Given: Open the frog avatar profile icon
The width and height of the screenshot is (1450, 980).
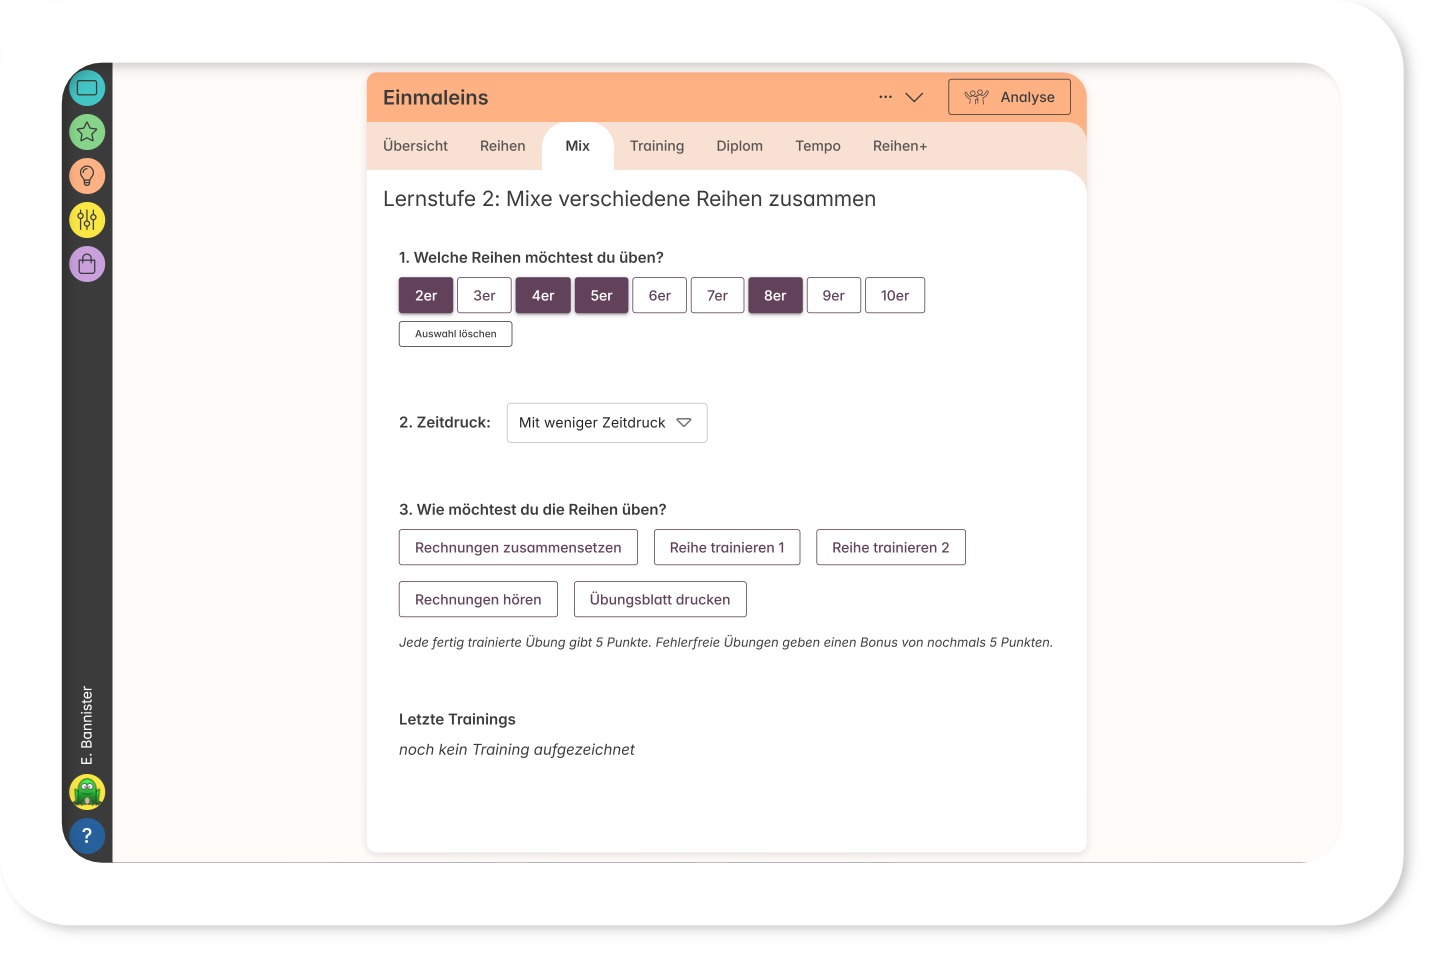Looking at the screenshot, I should [87, 792].
